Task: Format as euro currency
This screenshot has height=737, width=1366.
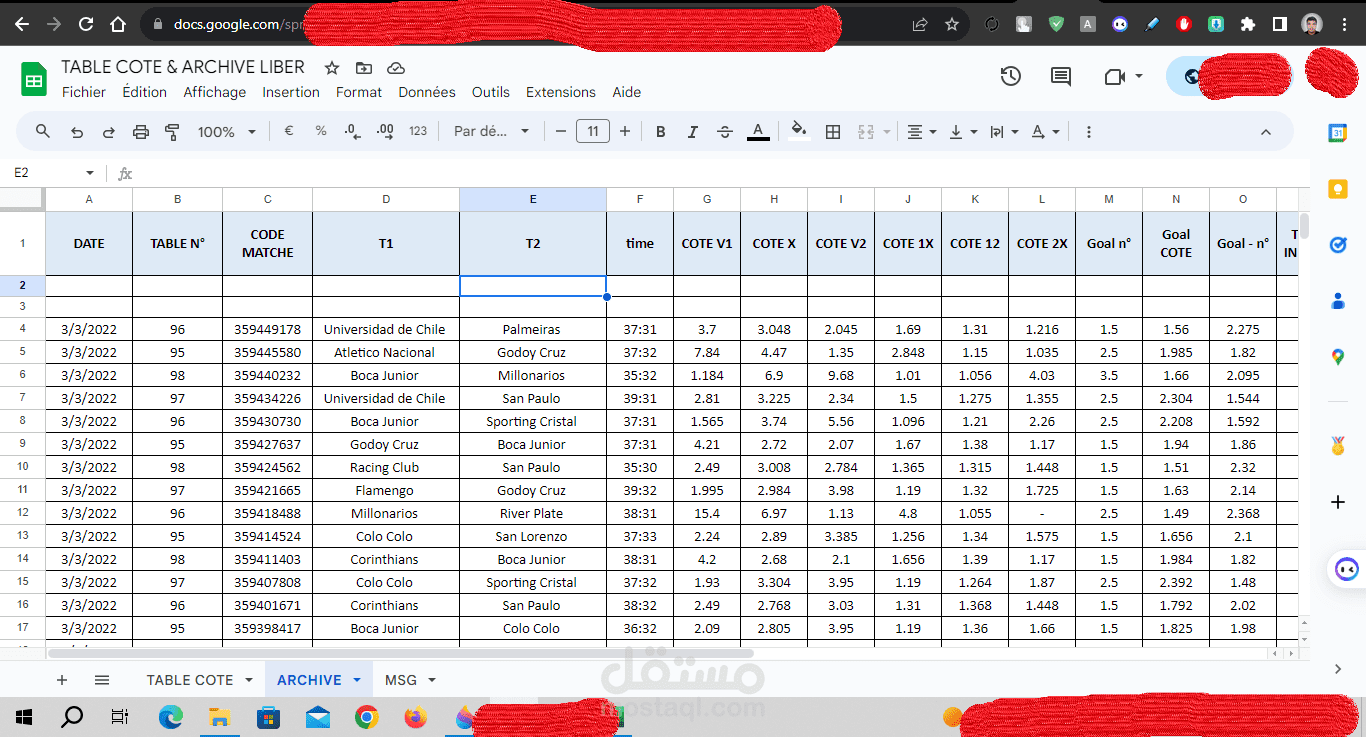Action: (x=288, y=131)
